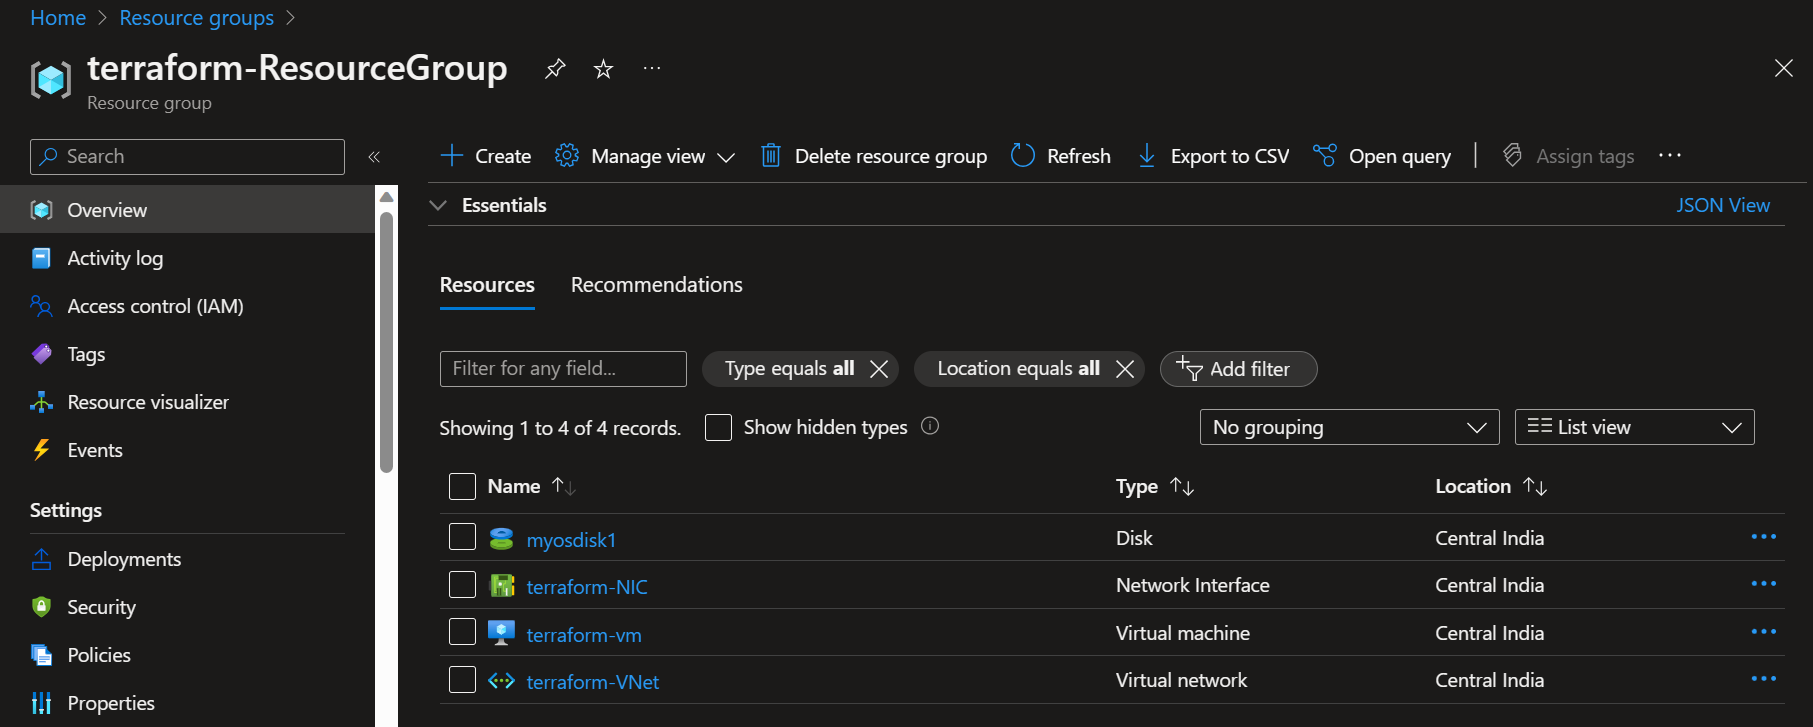The height and width of the screenshot is (727, 1813).
Task: Click Export to CSV download icon
Action: click(1147, 156)
